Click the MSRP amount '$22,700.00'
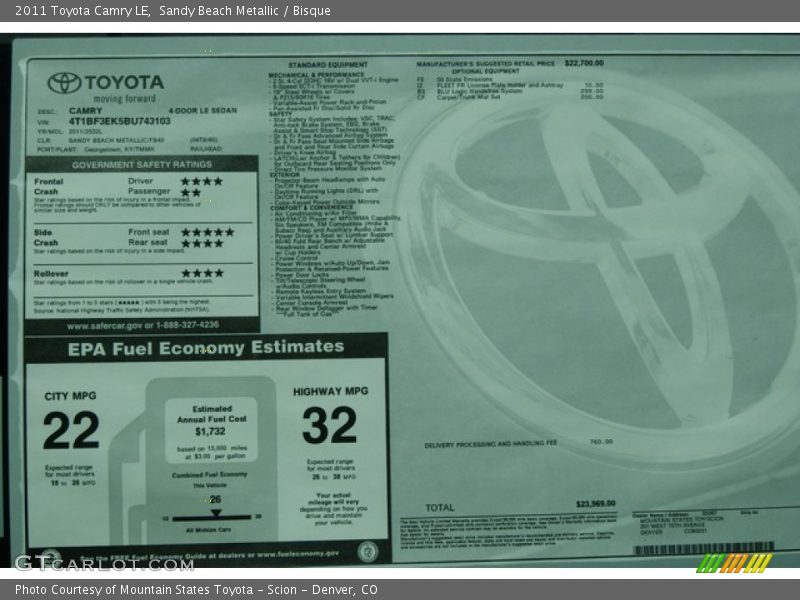 click(x=584, y=63)
